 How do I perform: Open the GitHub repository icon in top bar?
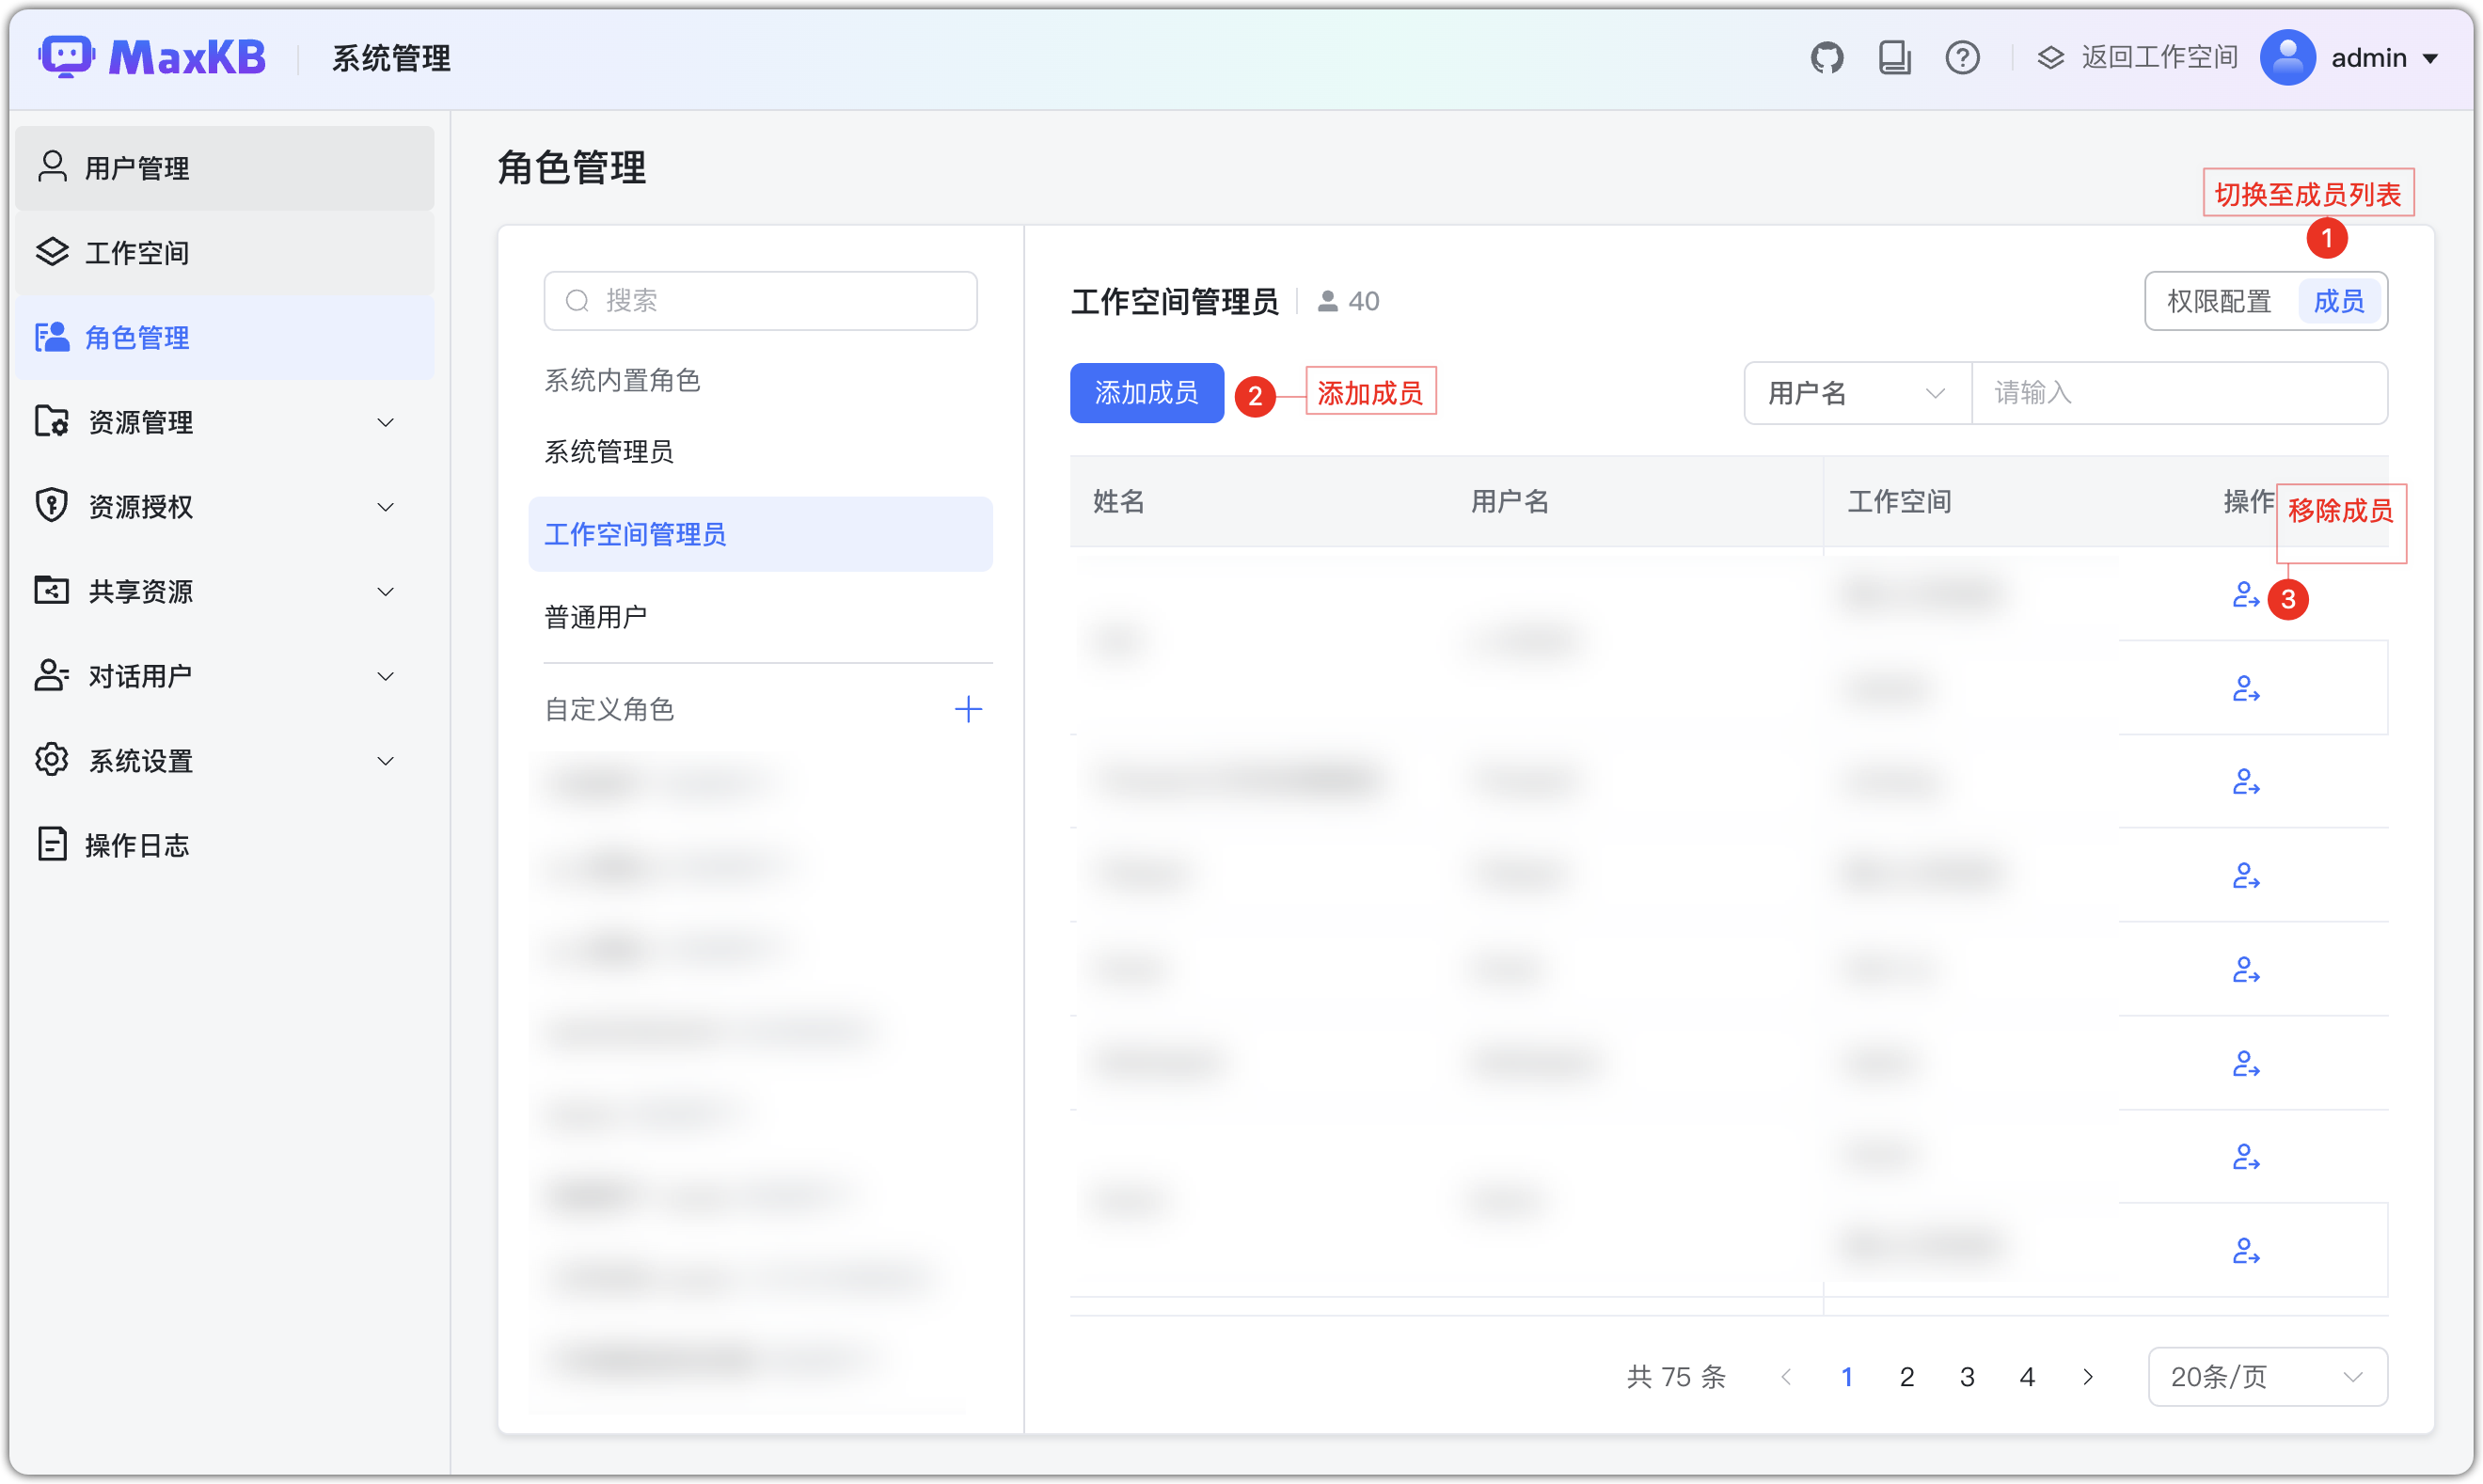[x=1828, y=57]
